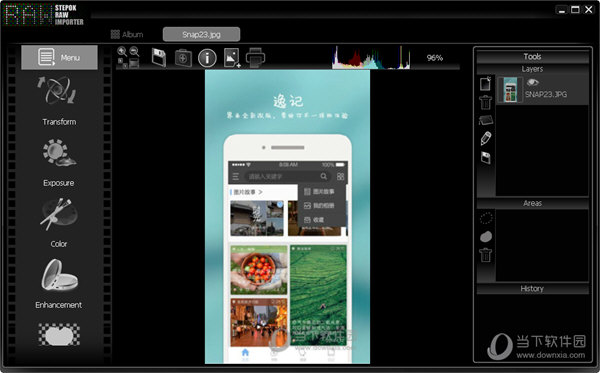
Task: Select the Snap23.jpg tab
Action: click(x=201, y=34)
